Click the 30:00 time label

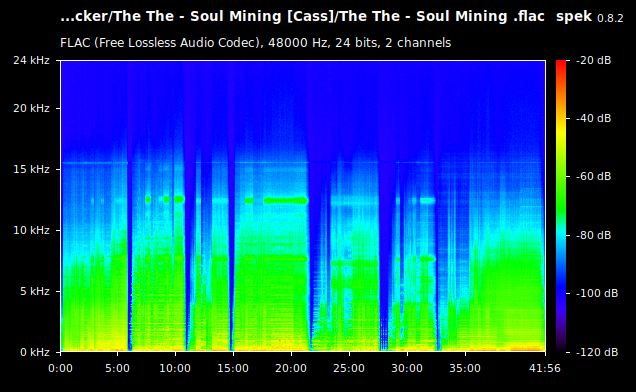coord(407,368)
